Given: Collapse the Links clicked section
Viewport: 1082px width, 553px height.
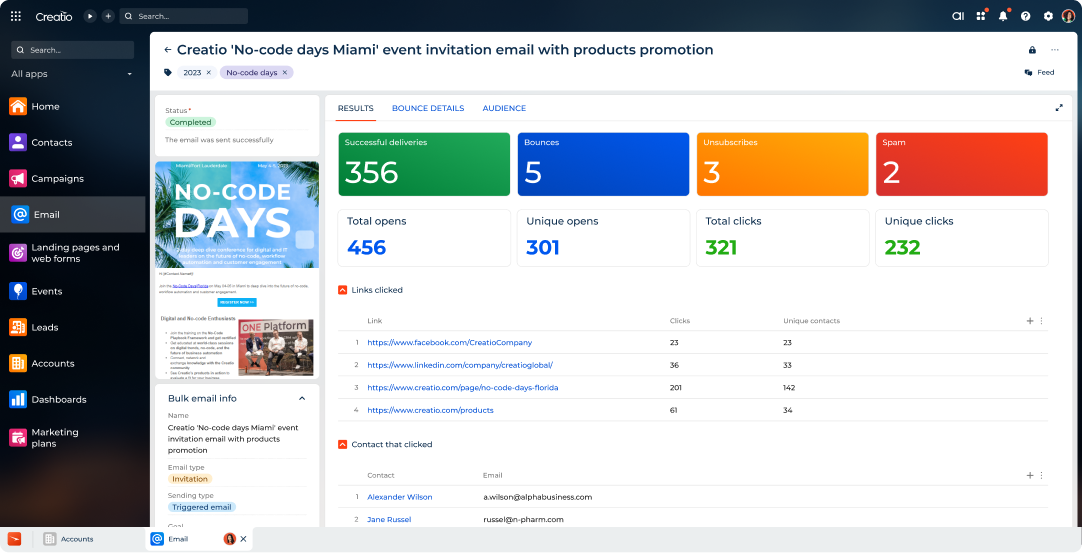Looking at the screenshot, I should point(343,290).
